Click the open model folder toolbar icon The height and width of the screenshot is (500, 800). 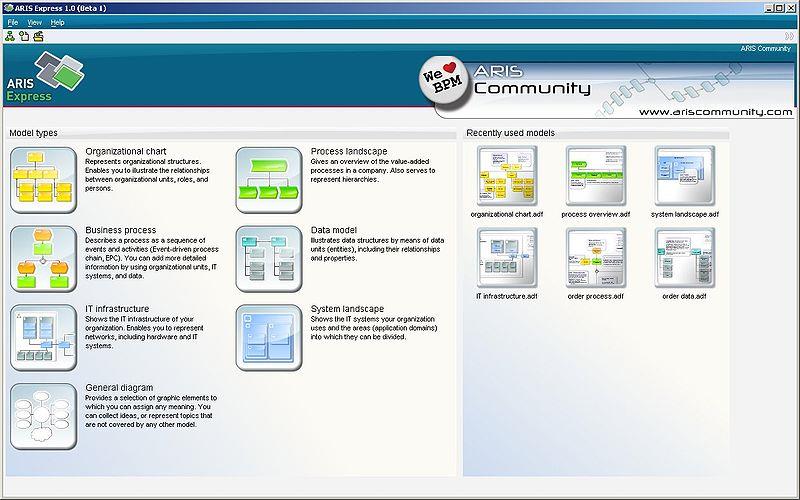[38, 36]
